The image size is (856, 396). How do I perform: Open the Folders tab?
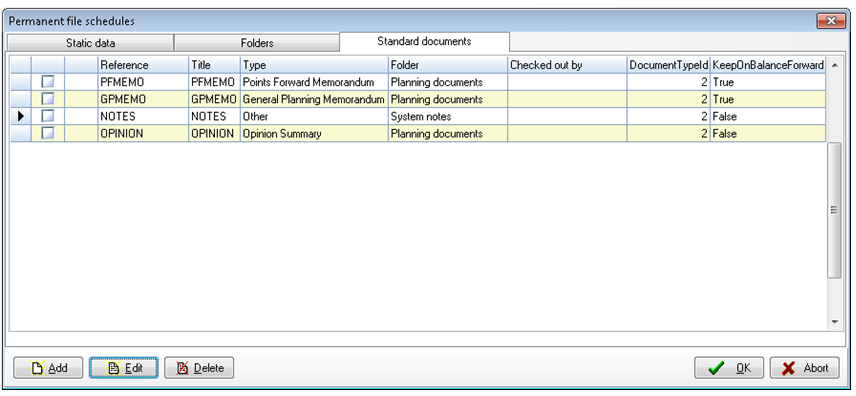257,43
